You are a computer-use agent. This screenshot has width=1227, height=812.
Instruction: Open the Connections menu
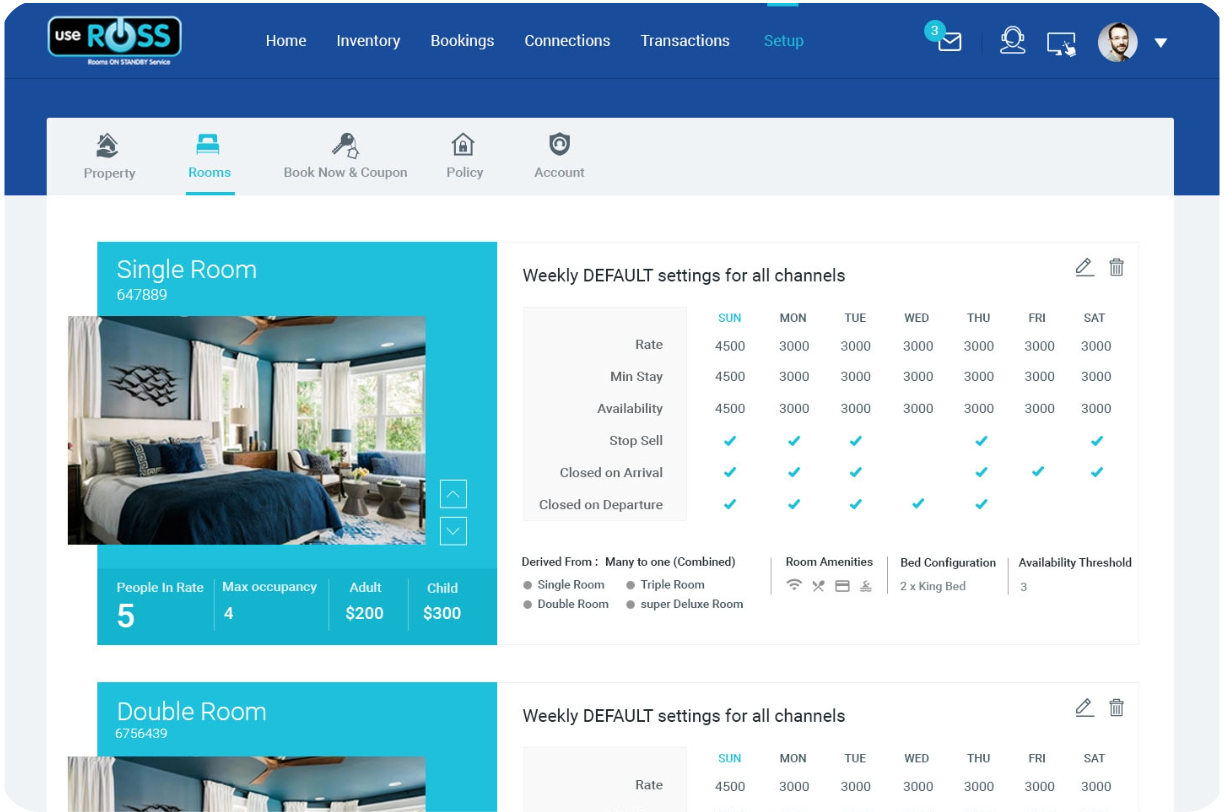567,41
